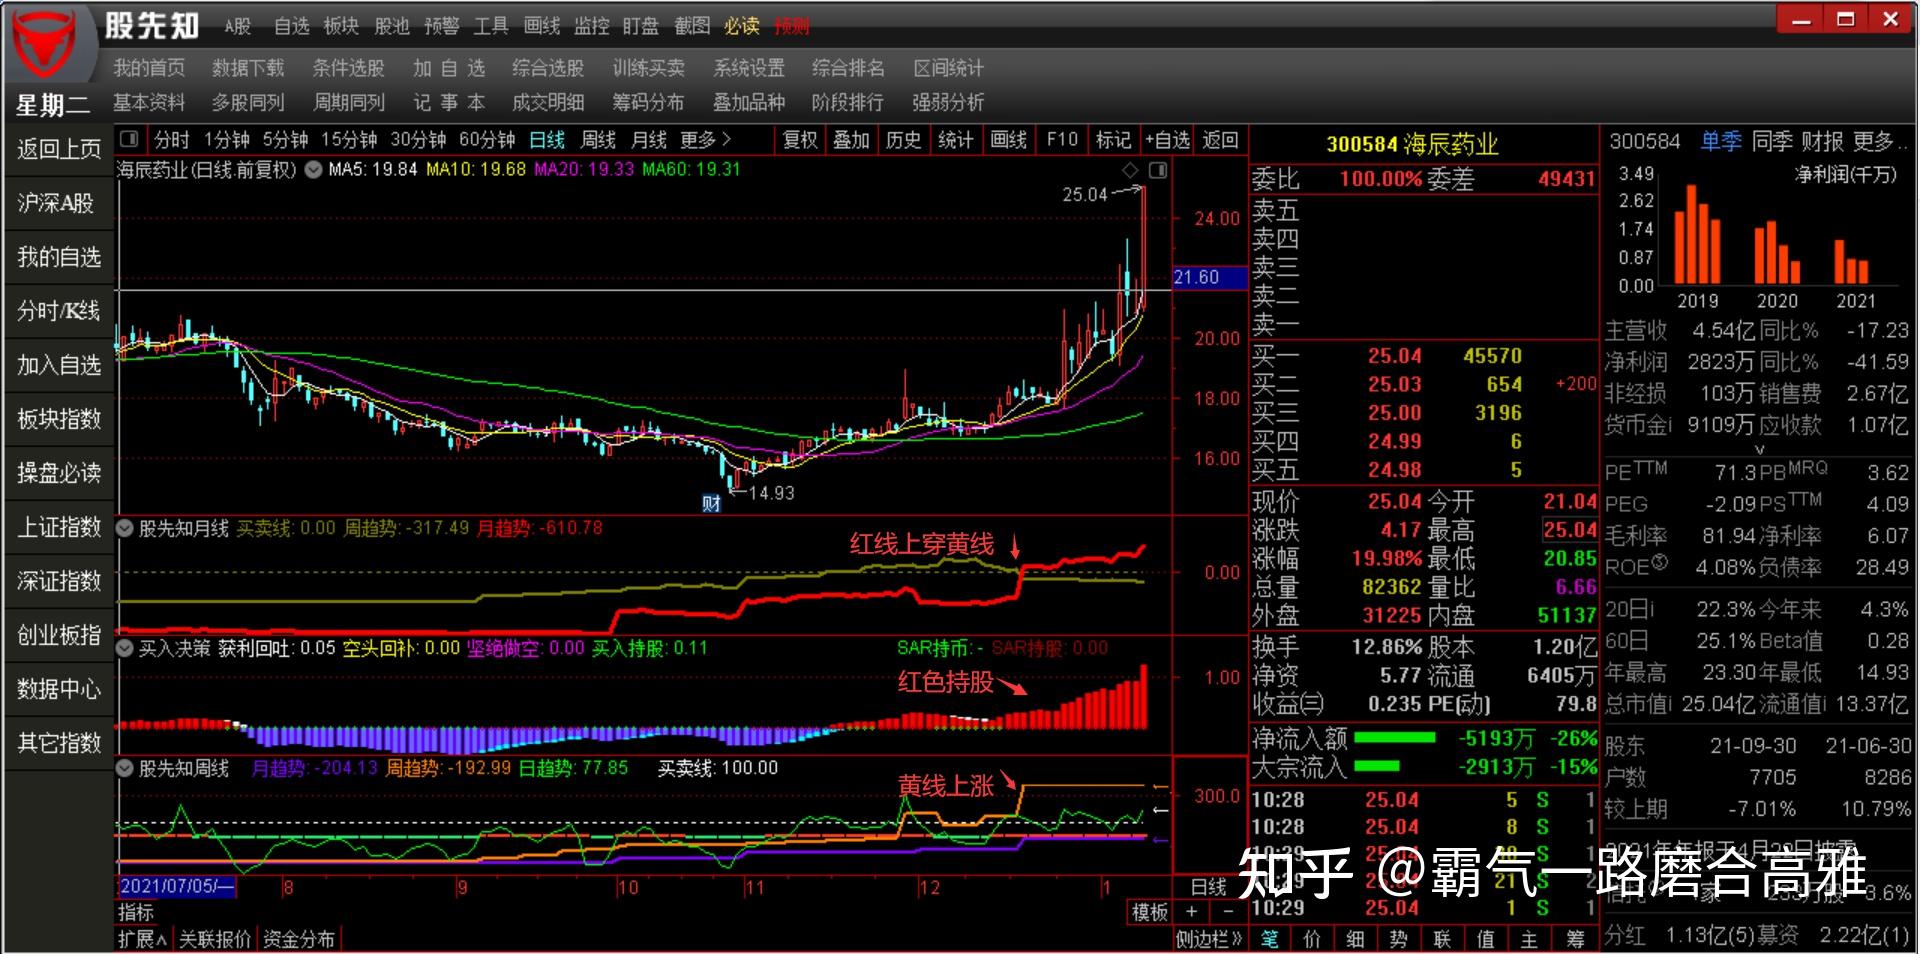This screenshot has width=1920, height=954.
Task: Select the 1分钟 timeframe
Action: pyautogui.click(x=227, y=140)
